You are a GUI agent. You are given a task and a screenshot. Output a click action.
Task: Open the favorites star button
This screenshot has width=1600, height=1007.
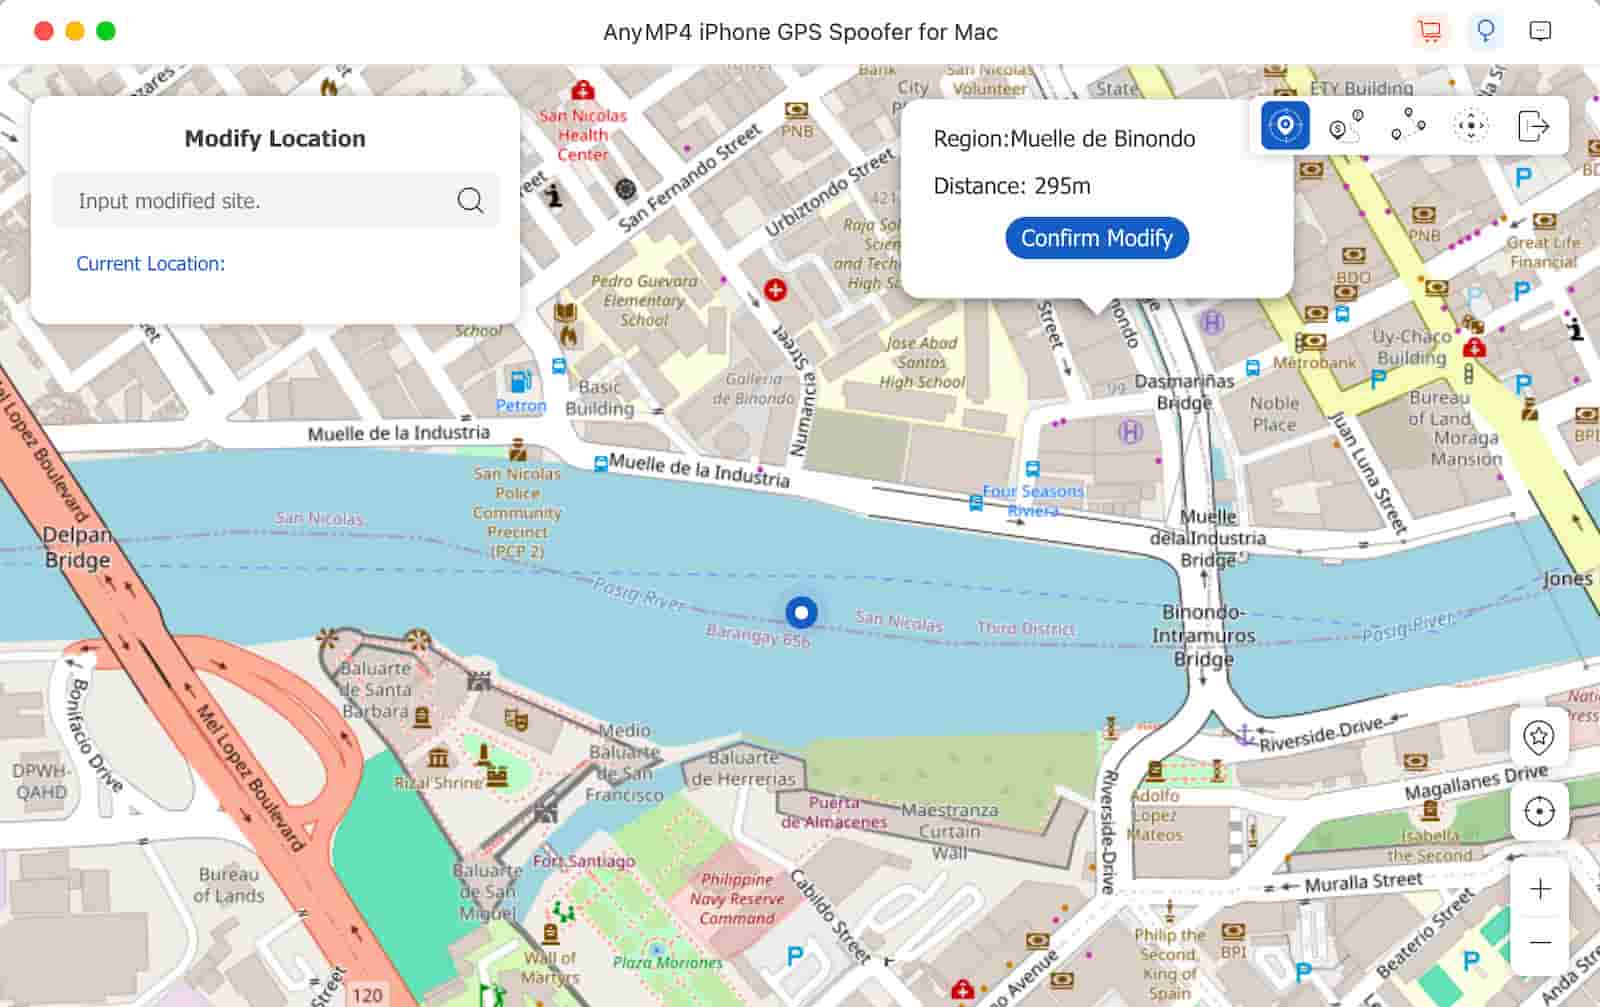[1539, 737]
